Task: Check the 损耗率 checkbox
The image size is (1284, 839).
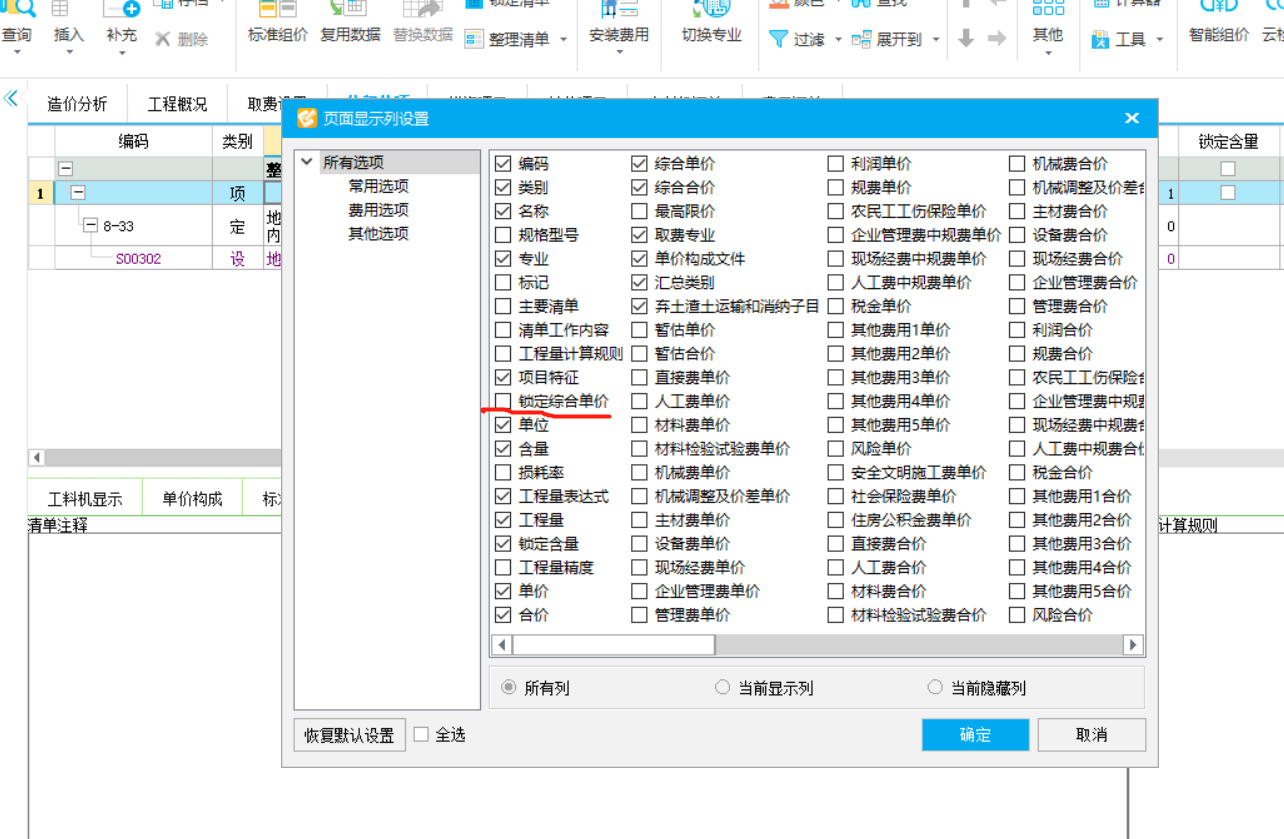Action: point(503,472)
